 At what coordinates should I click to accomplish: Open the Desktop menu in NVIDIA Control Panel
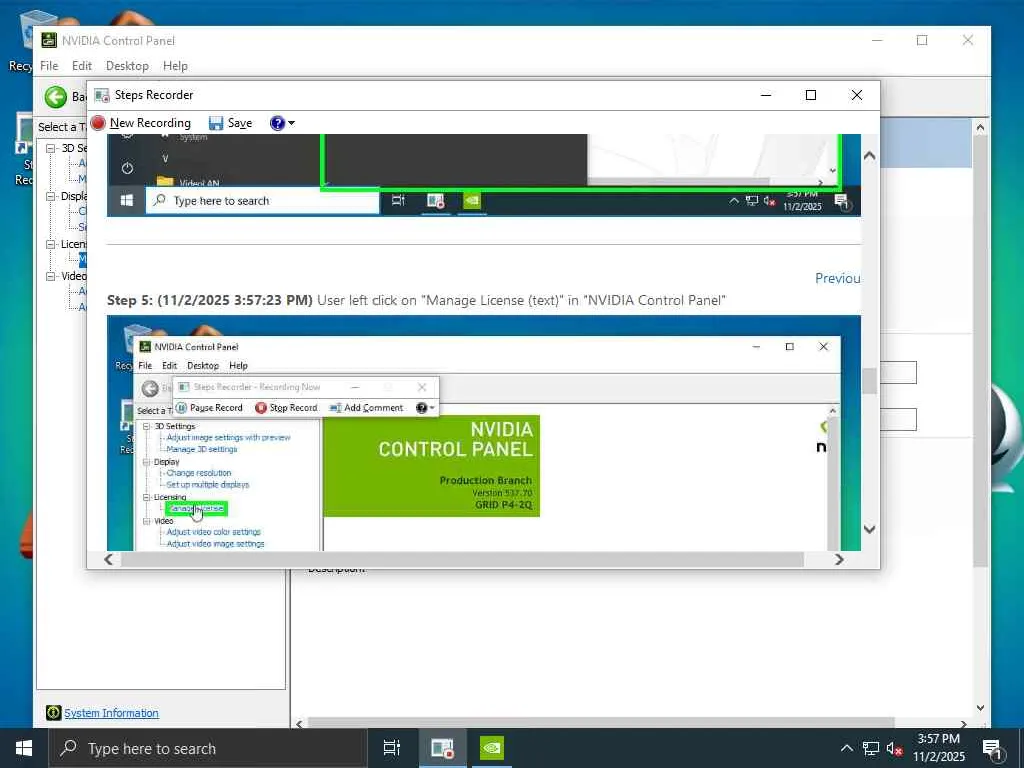coord(127,66)
